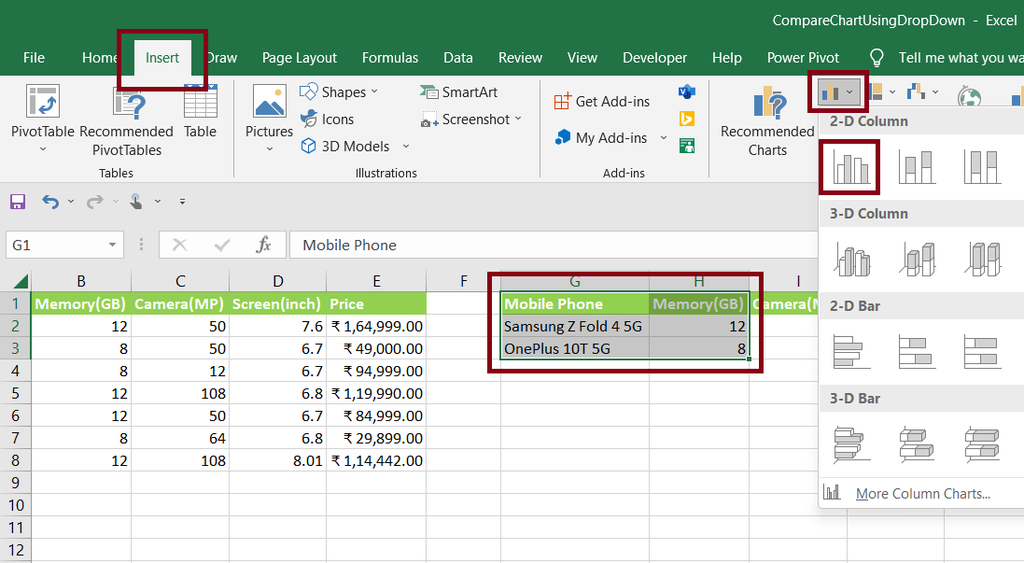Open the column chart dropdown button

(x=838, y=93)
